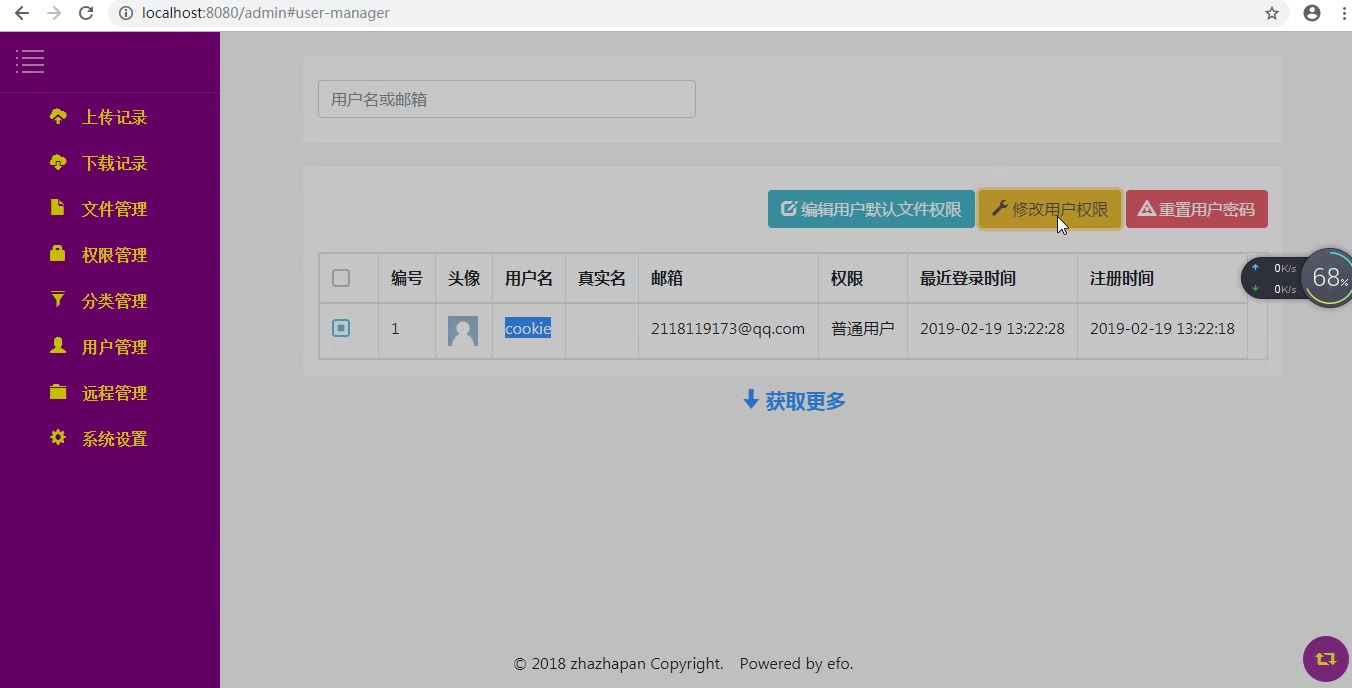Select 用户管理 in the sidebar

(x=114, y=347)
